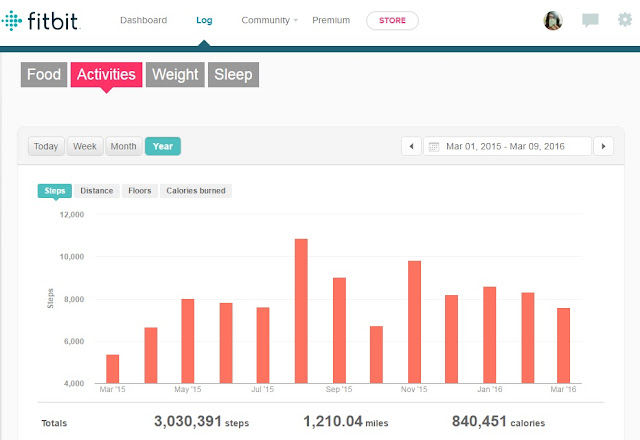Click the tallest bar for August '15
Viewport: 640px width, 440px height.
tap(301, 310)
